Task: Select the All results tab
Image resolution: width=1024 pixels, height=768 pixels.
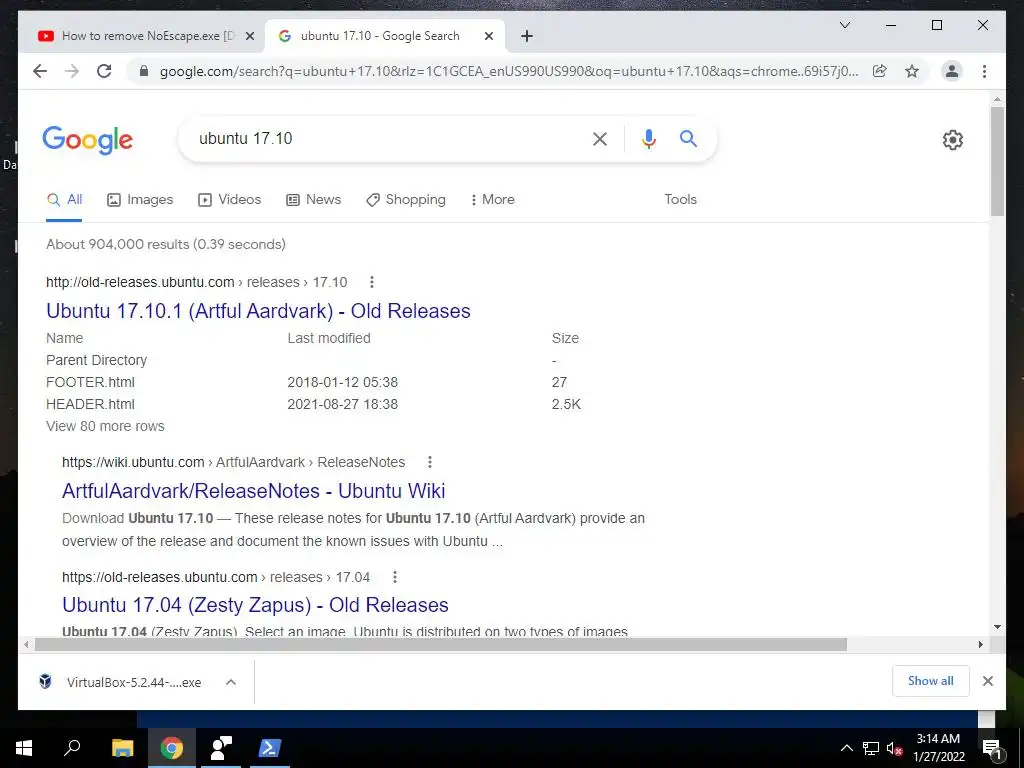Action: coord(64,200)
